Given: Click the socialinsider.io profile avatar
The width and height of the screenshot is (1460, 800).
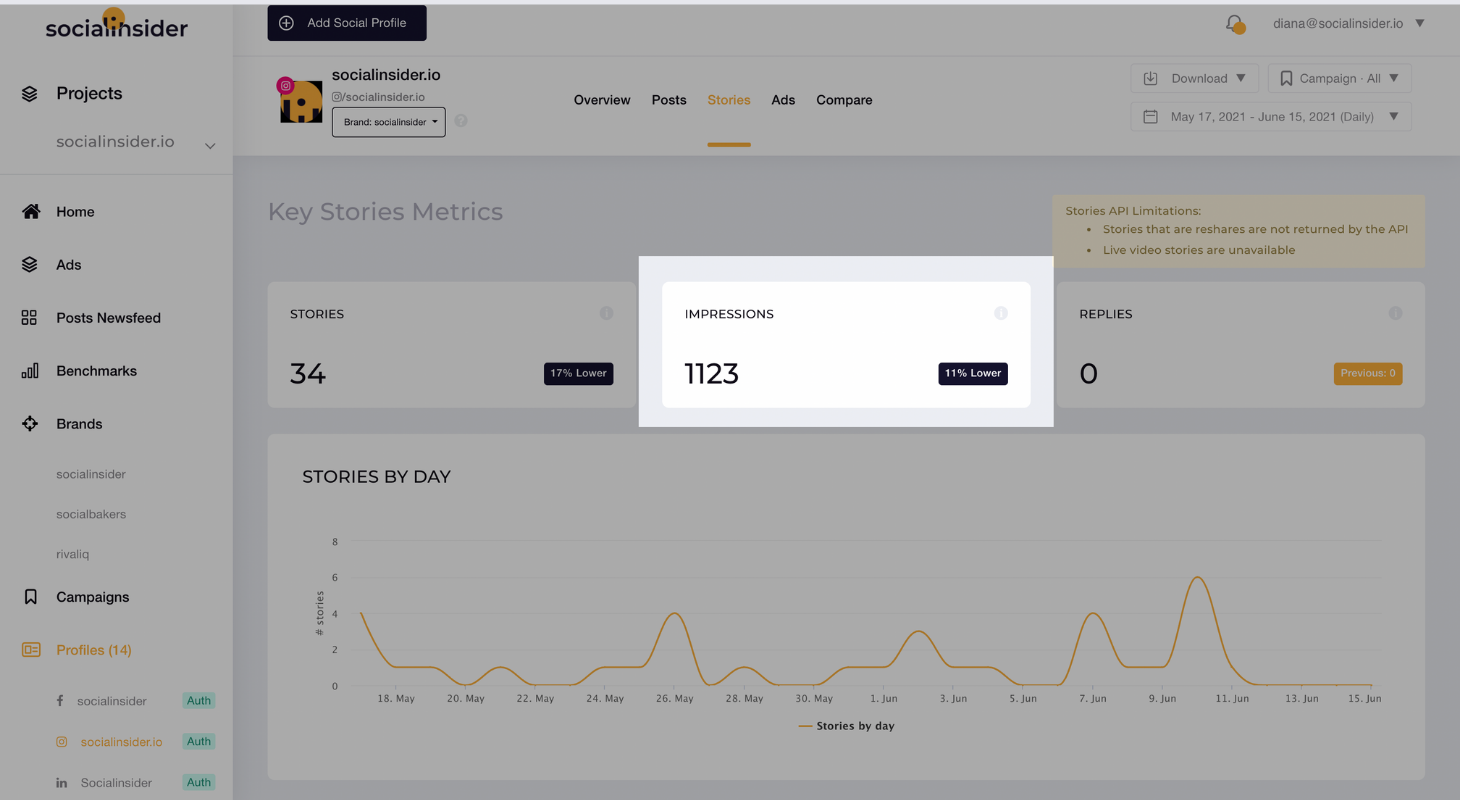Looking at the screenshot, I should point(300,100).
